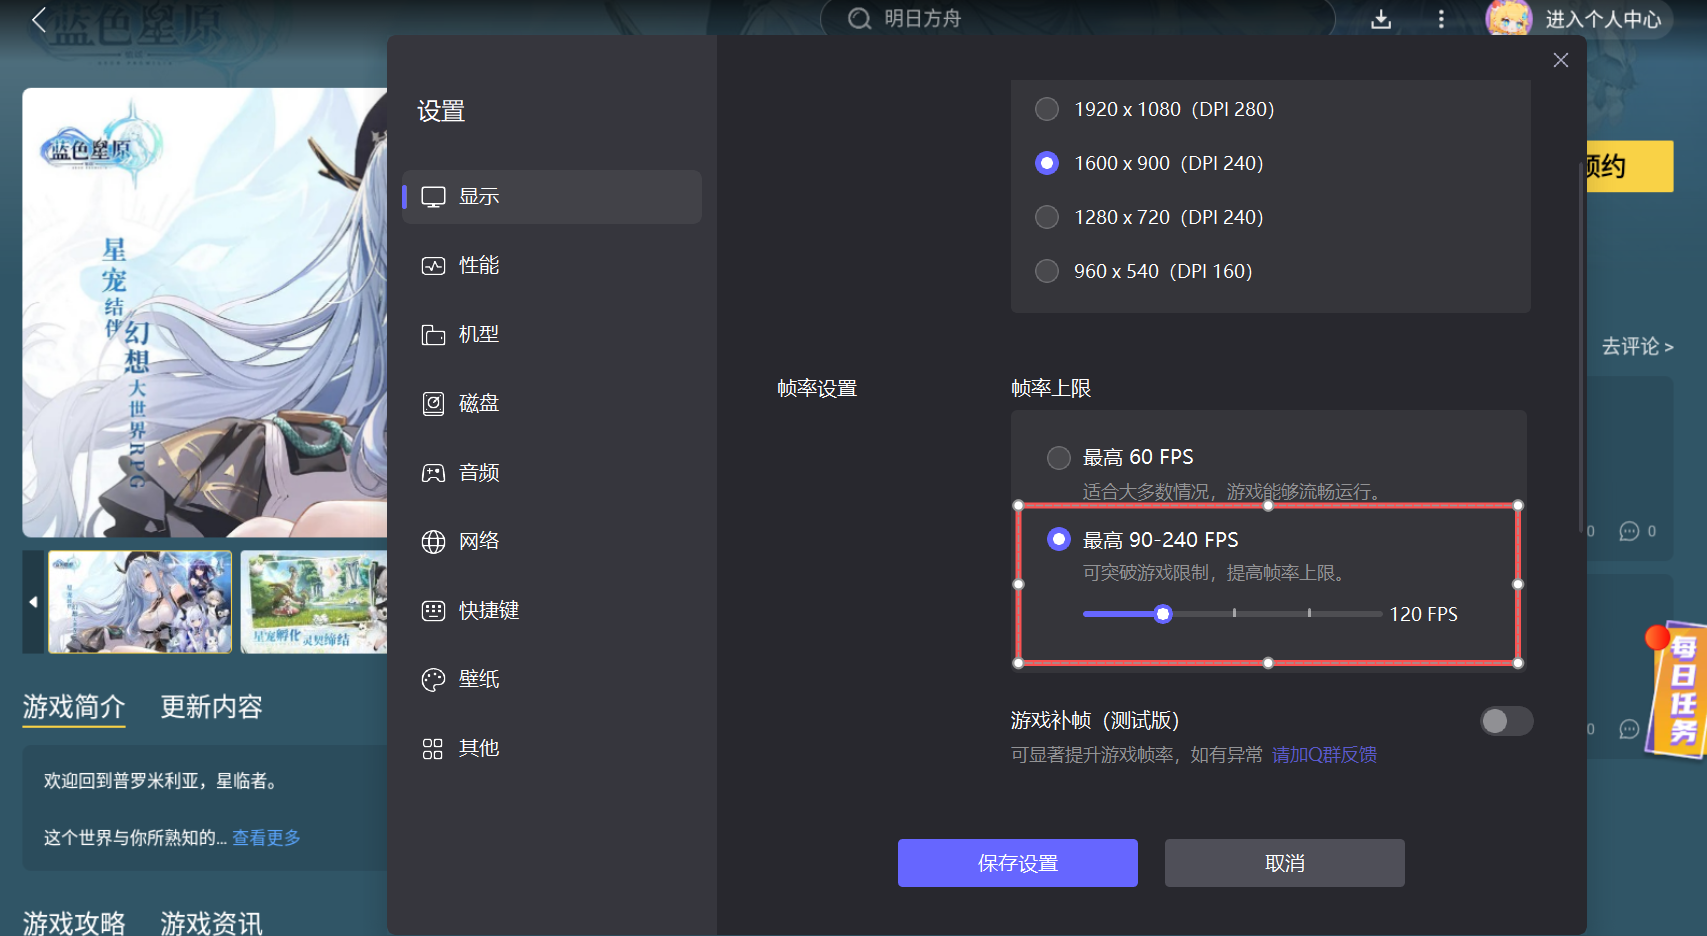The width and height of the screenshot is (1707, 936).
Task: Switch to the 游戏资讯 tab
Action: 212,923
